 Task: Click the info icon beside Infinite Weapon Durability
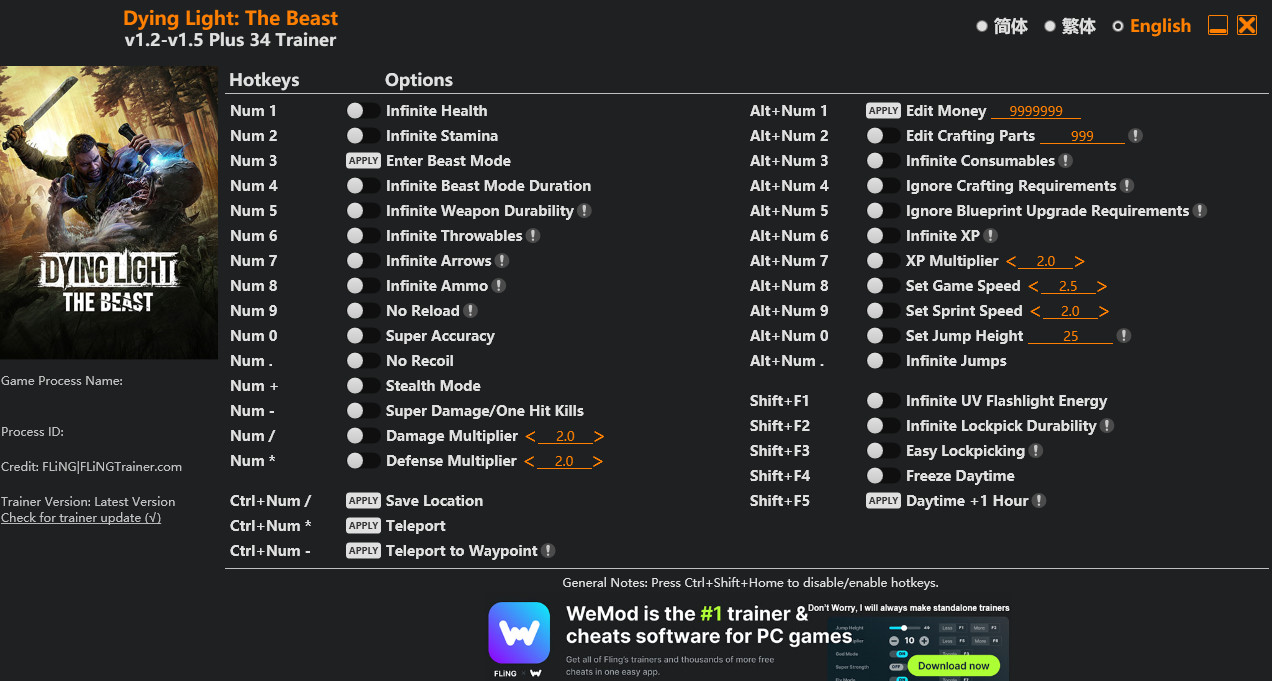click(x=584, y=211)
